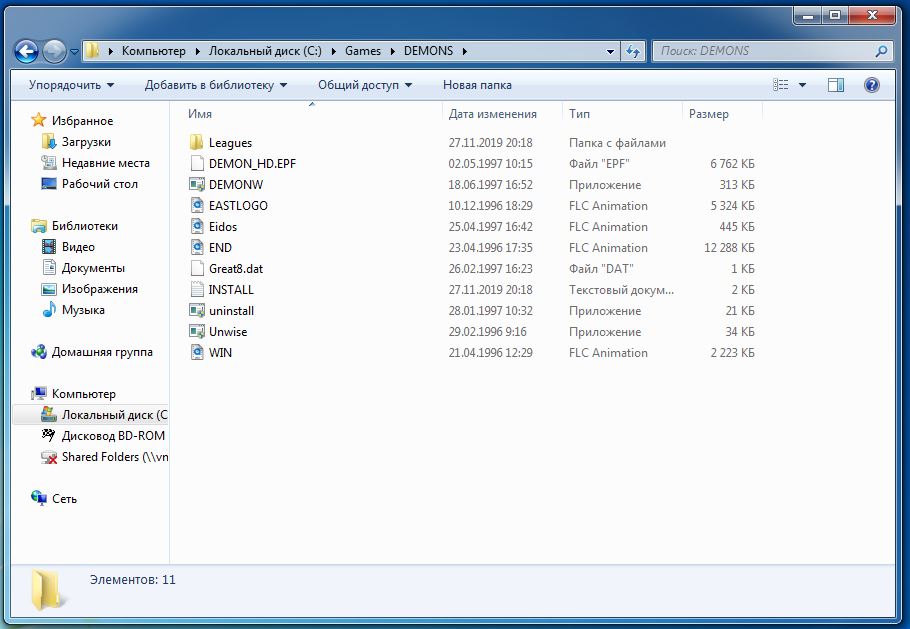Select the INSTALL text document icon
This screenshot has width=910, height=629.
click(197, 289)
